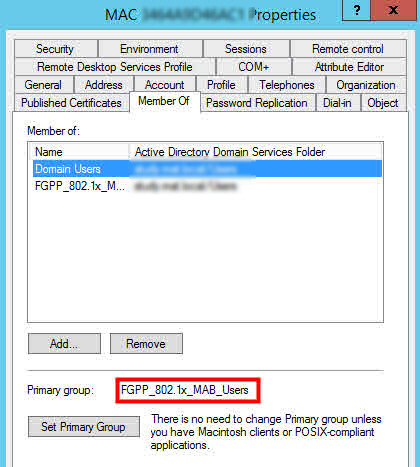The image size is (420, 467).
Task: Click Active Directory Domain Services Folder header
Action: coord(256,152)
